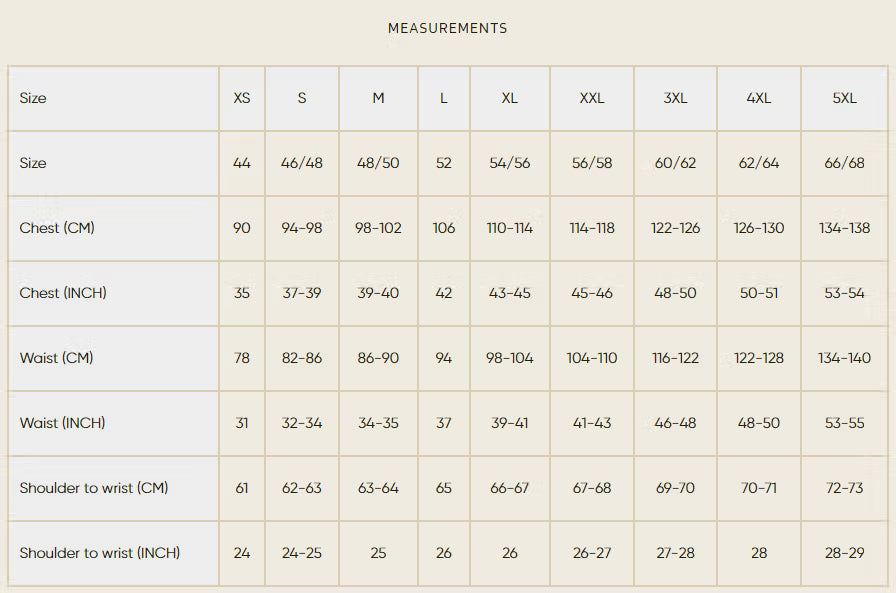Select the 54/56 size cell under XL
The image size is (896, 593).
pyautogui.click(x=509, y=163)
